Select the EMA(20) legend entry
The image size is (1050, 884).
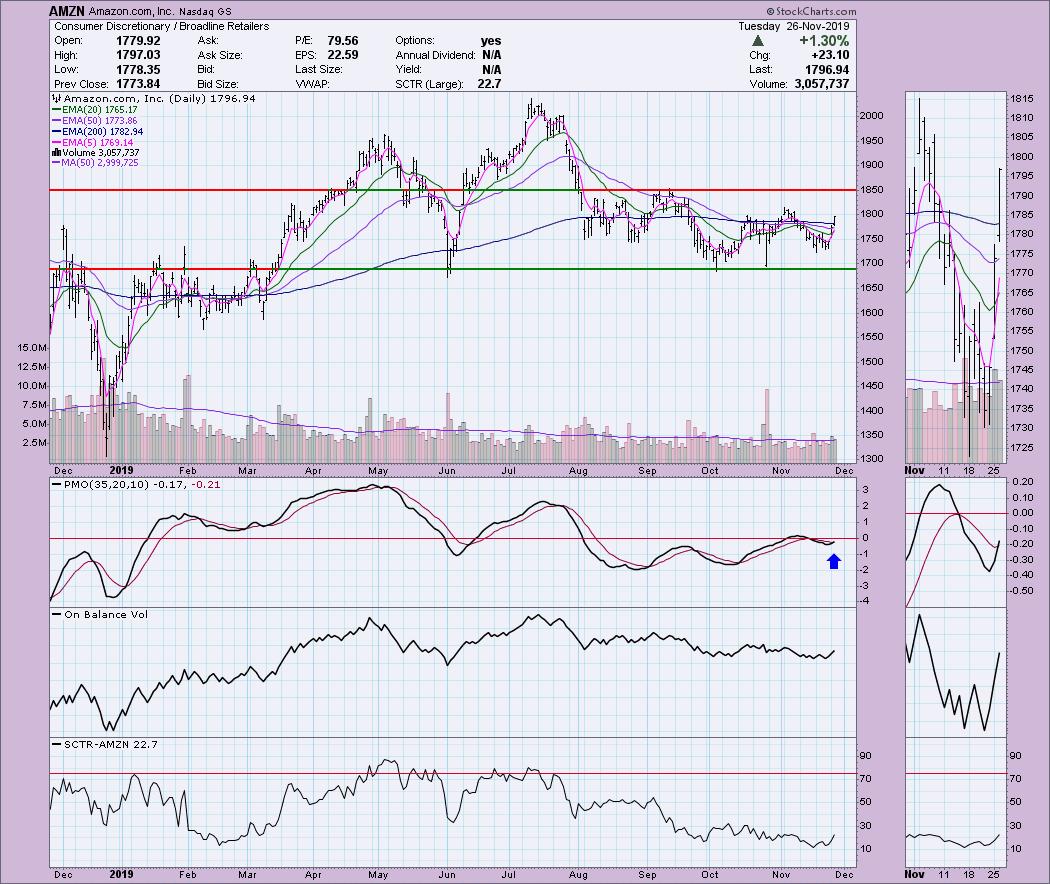[x=97, y=112]
